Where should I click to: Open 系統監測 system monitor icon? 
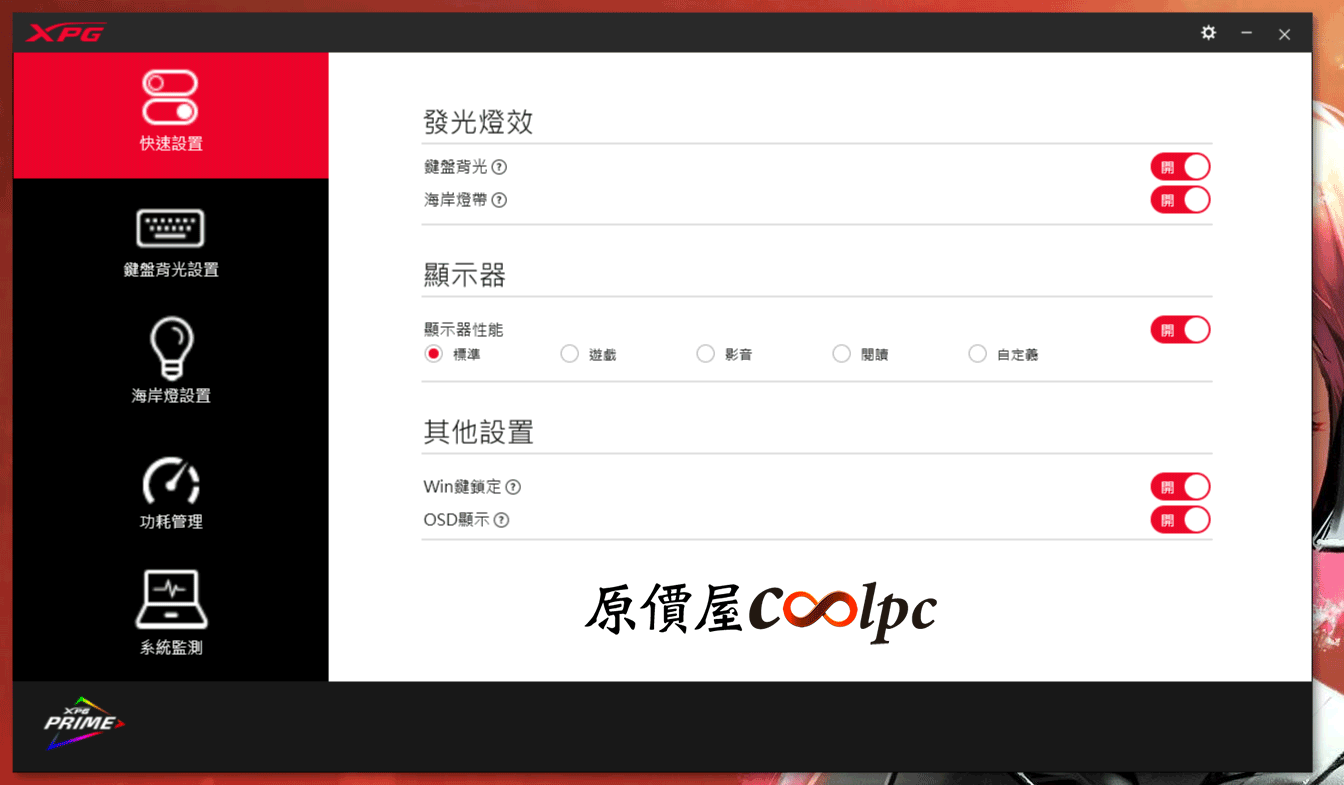[171, 600]
